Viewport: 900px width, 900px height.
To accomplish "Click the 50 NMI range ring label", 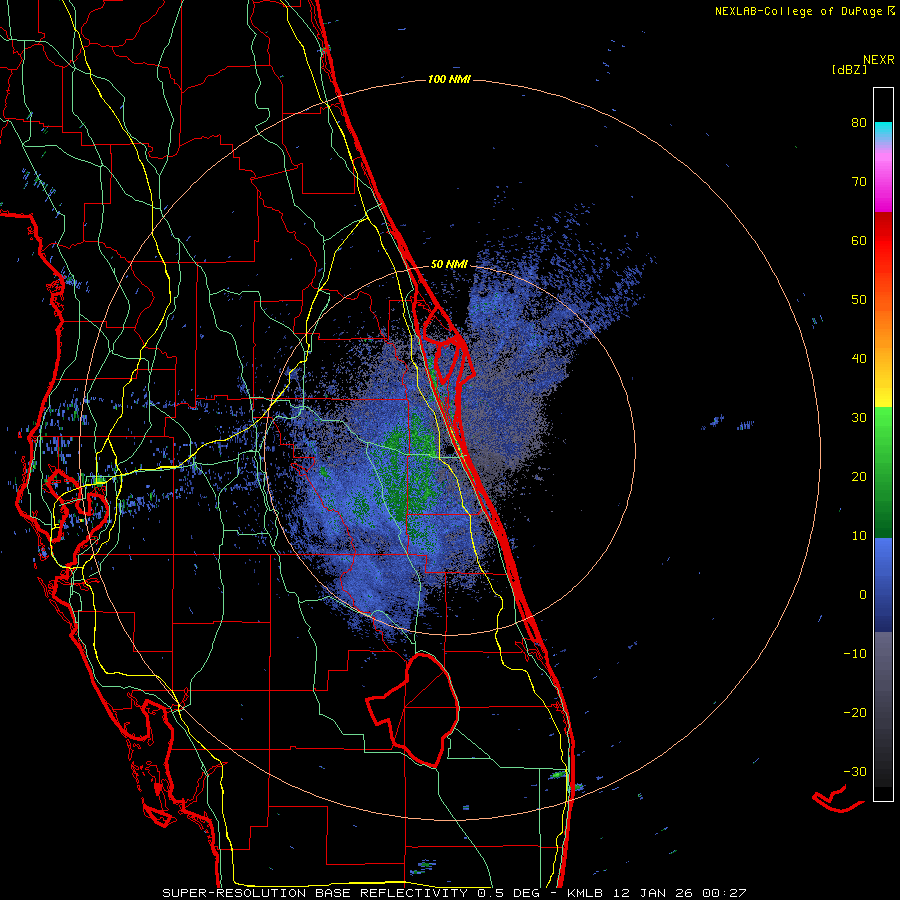I will 449,264.
